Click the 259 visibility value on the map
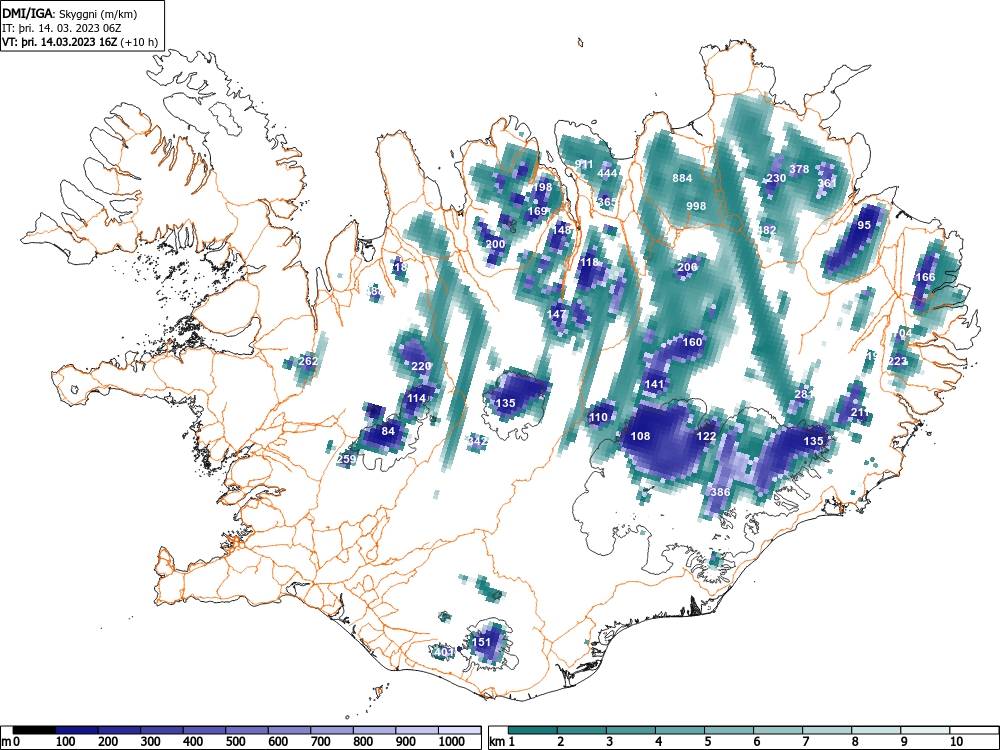Screen dimensions: 1000x750 point(346,459)
